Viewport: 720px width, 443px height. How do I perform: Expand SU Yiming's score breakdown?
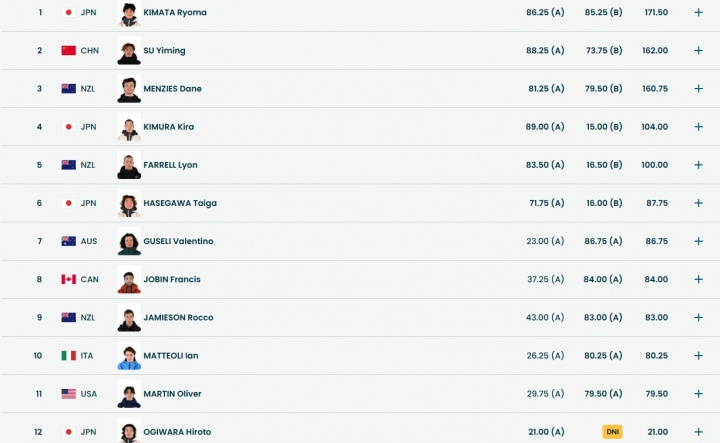(698, 51)
